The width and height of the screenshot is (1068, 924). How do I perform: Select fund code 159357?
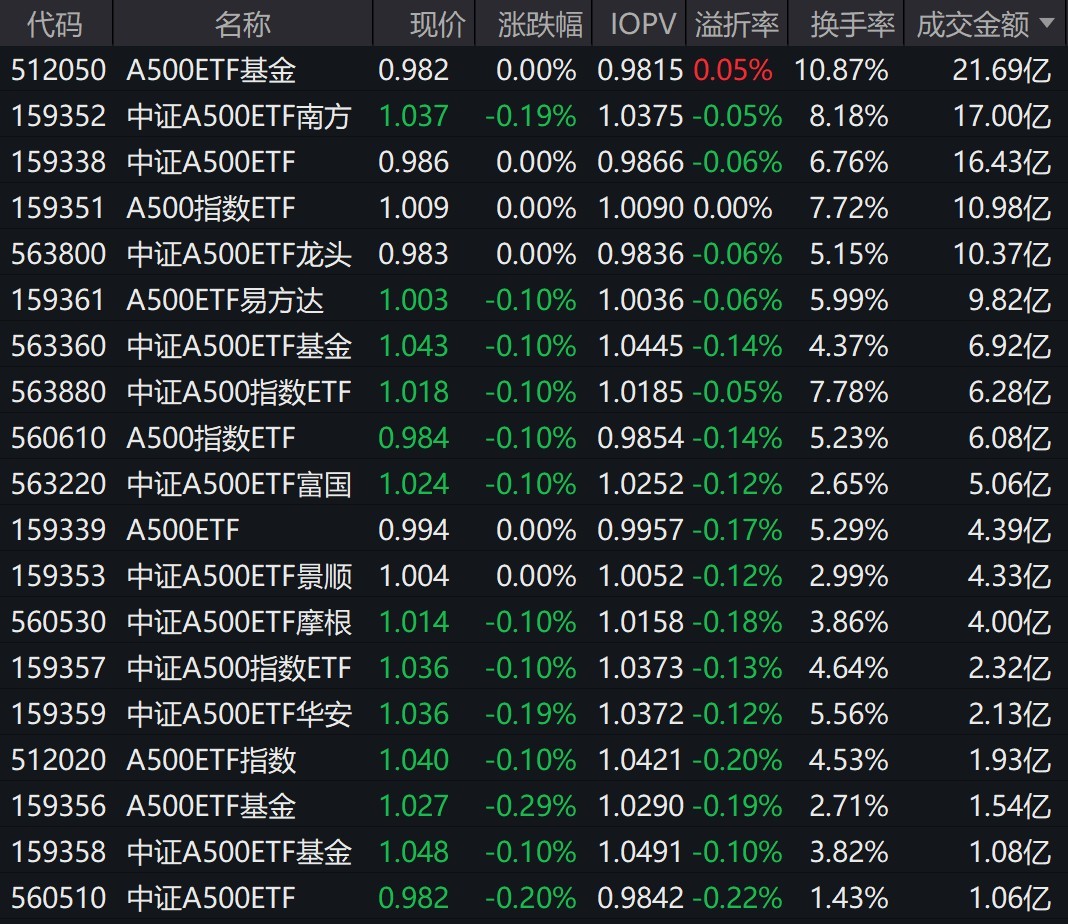tap(59, 668)
